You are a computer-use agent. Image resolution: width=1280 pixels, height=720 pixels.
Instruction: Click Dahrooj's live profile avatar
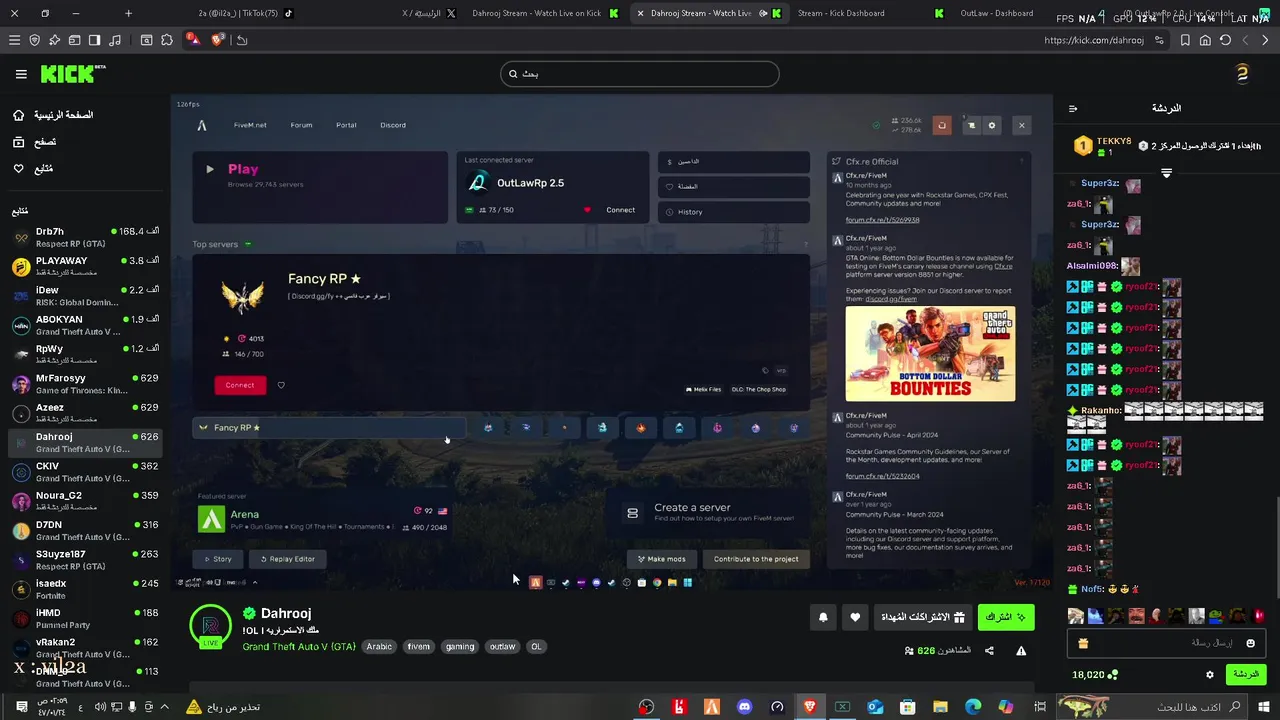point(210,626)
